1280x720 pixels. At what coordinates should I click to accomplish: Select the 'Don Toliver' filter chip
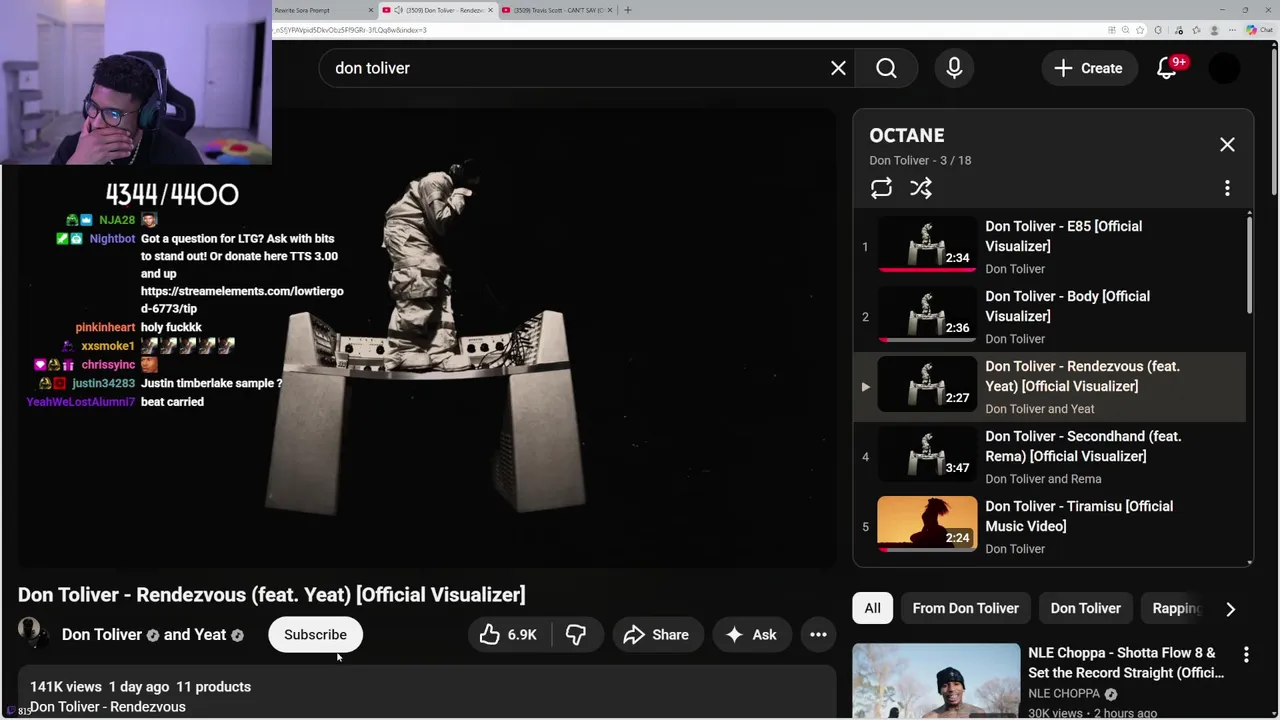pyautogui.click(x=1086, y=608)
